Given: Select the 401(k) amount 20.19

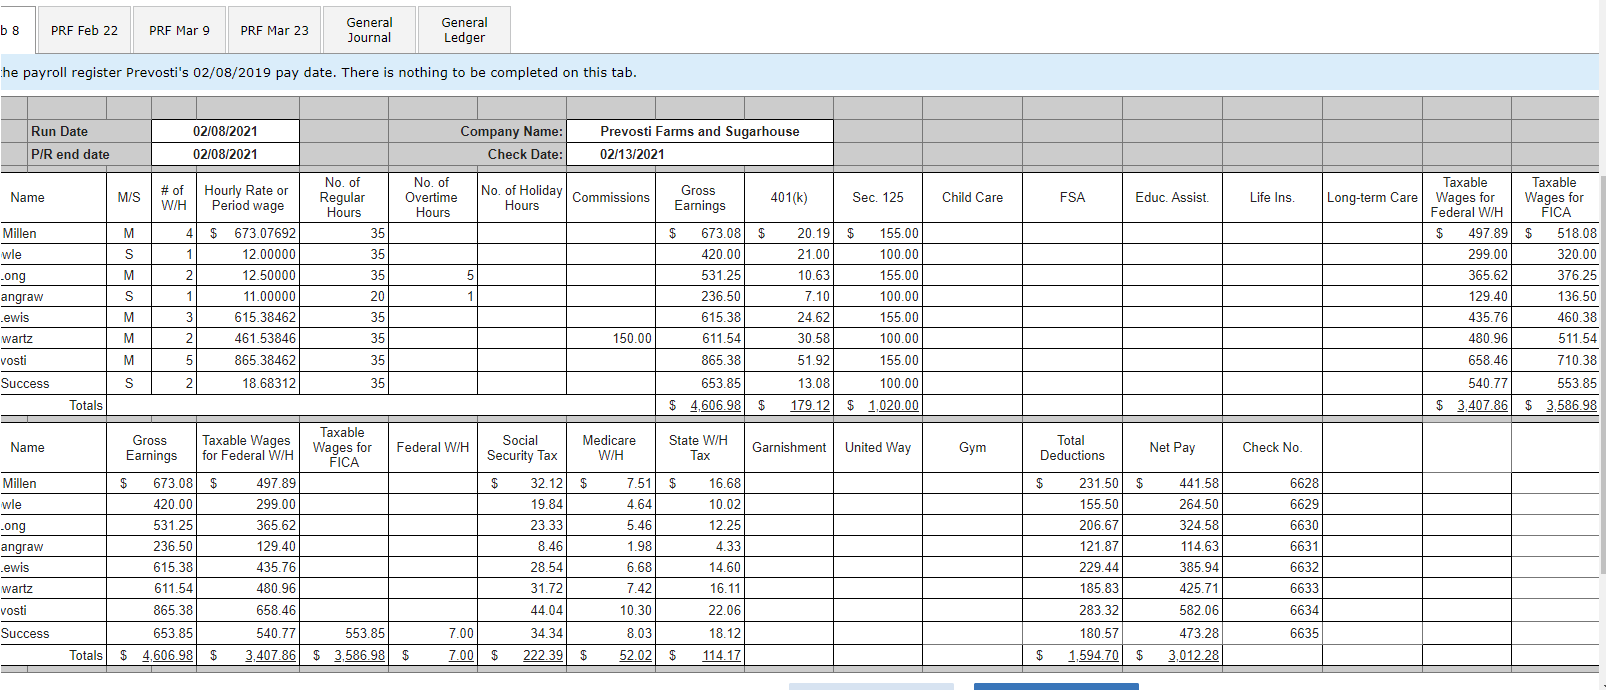Looking at the screenshot, I should click(788, 233).
